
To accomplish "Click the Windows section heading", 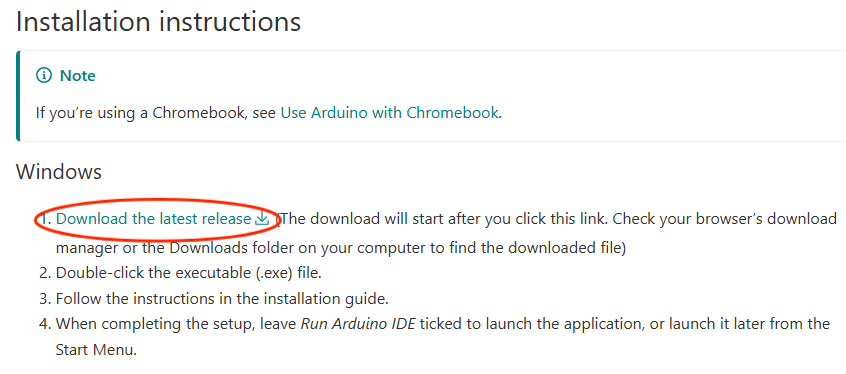I will point(59,172).
